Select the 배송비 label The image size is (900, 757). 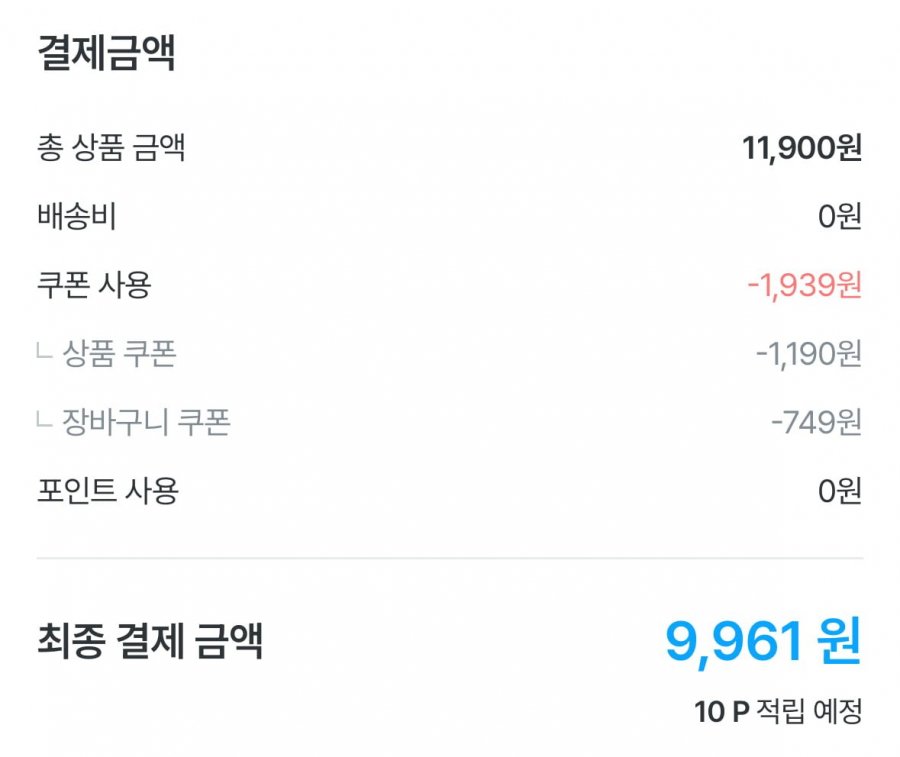(76, 217)
